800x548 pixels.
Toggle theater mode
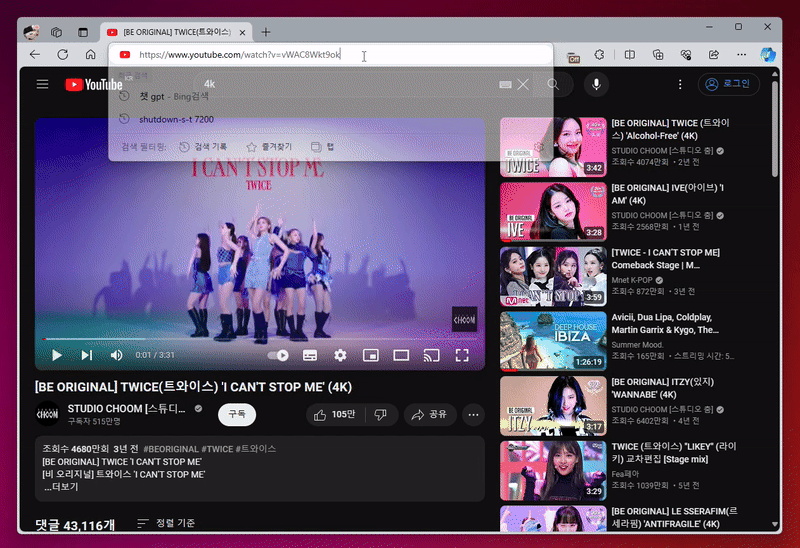401,355
